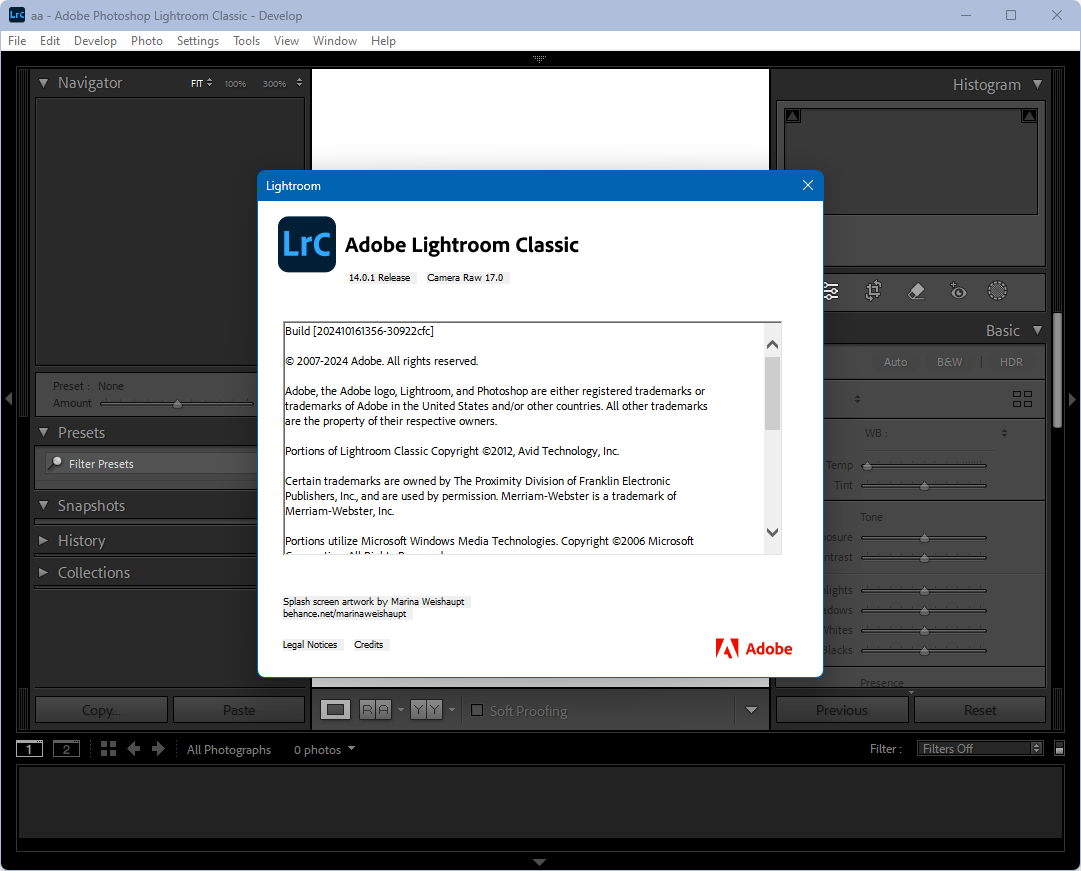Viewport: 1081px width, 871px height.
Task: Close the Lightroom About dialog
Action: [808, 186]
